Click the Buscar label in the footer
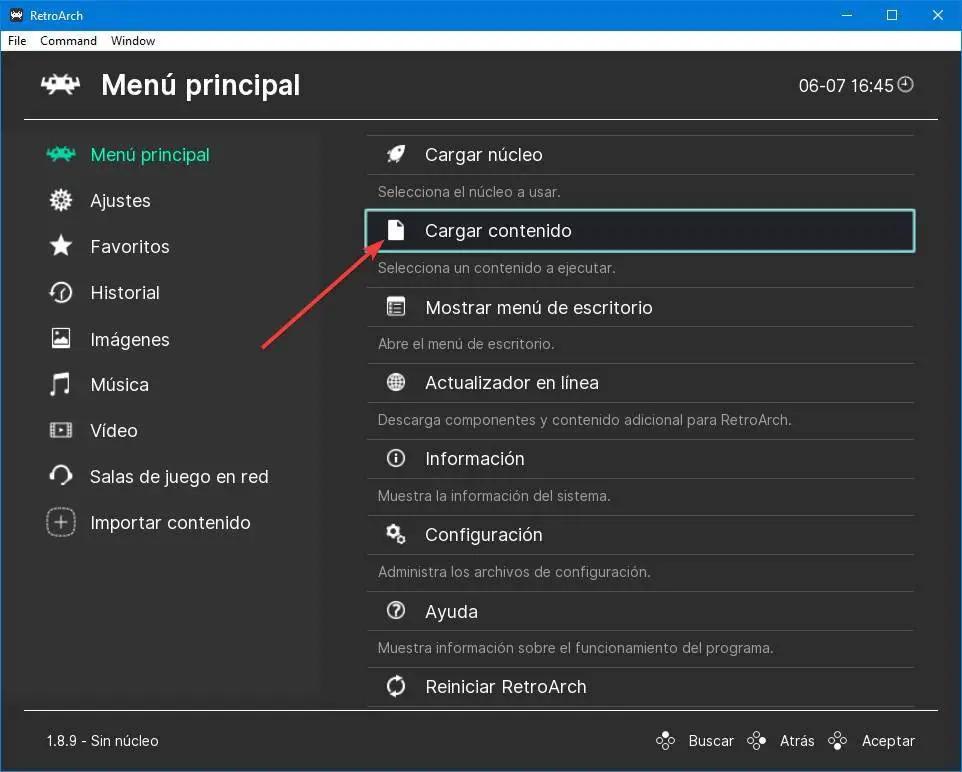This screenshot has height=772, width=962. coord(710,741)
